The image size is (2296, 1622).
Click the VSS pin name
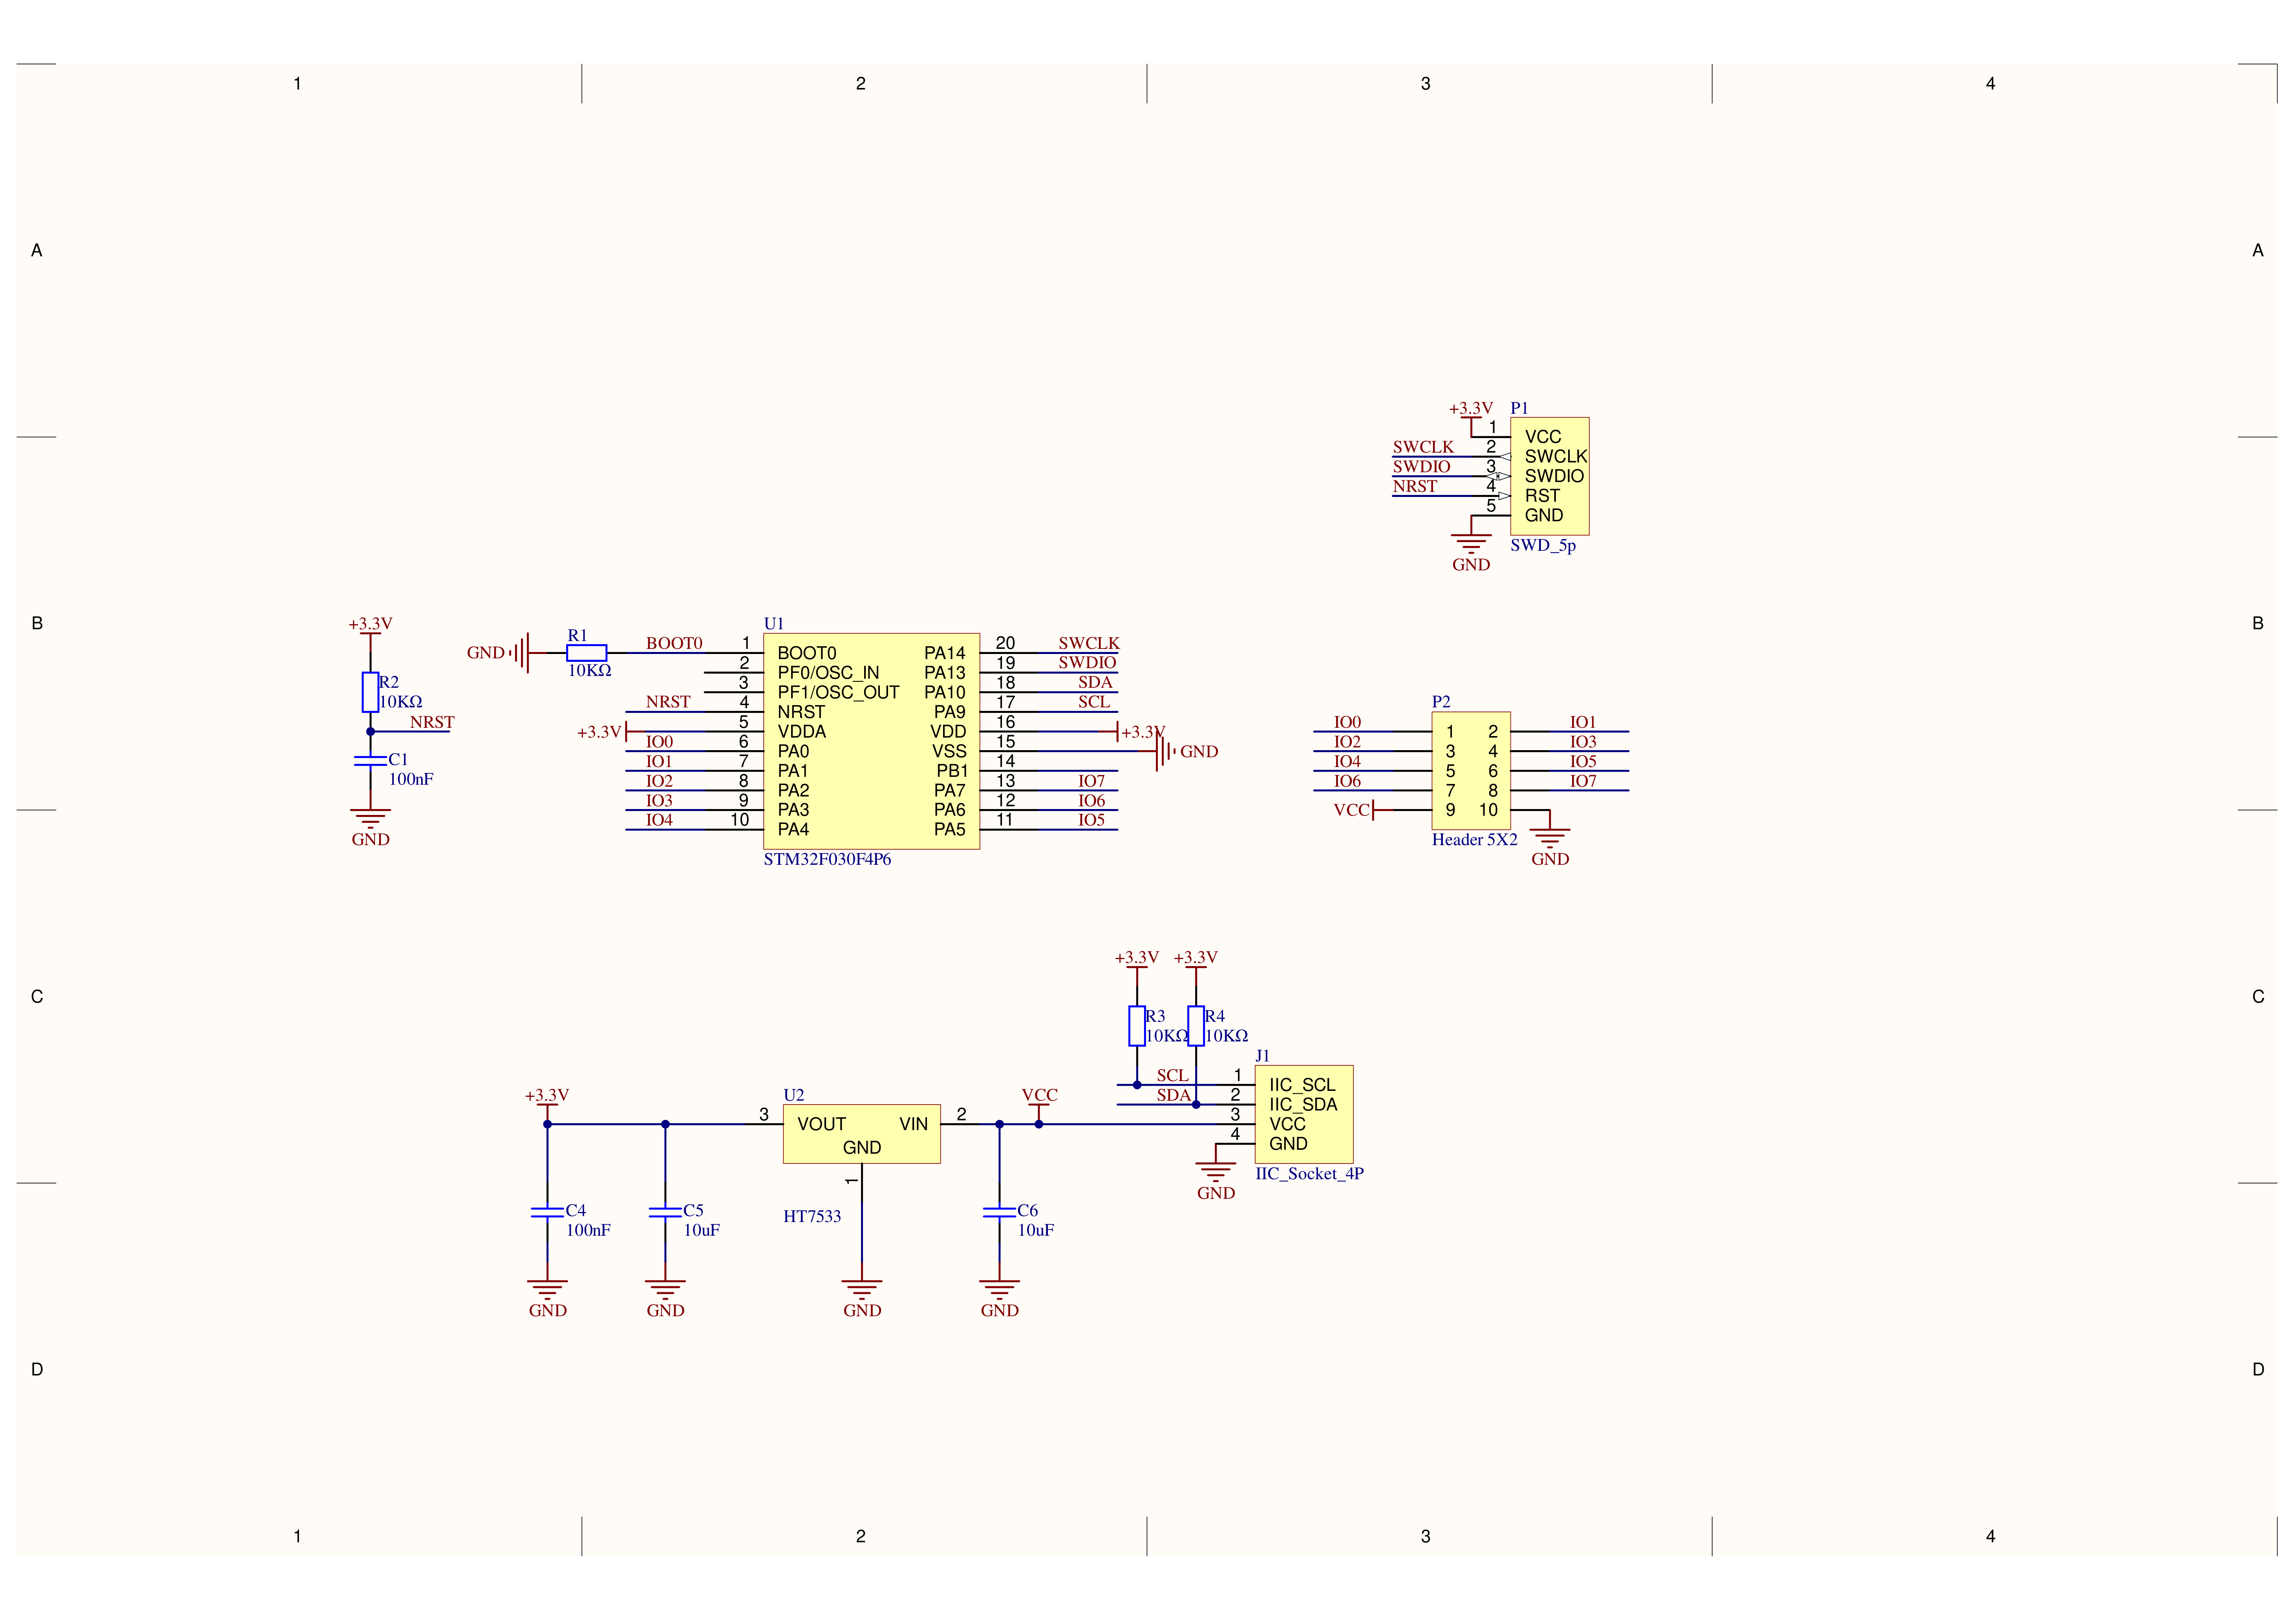(949, 751)
